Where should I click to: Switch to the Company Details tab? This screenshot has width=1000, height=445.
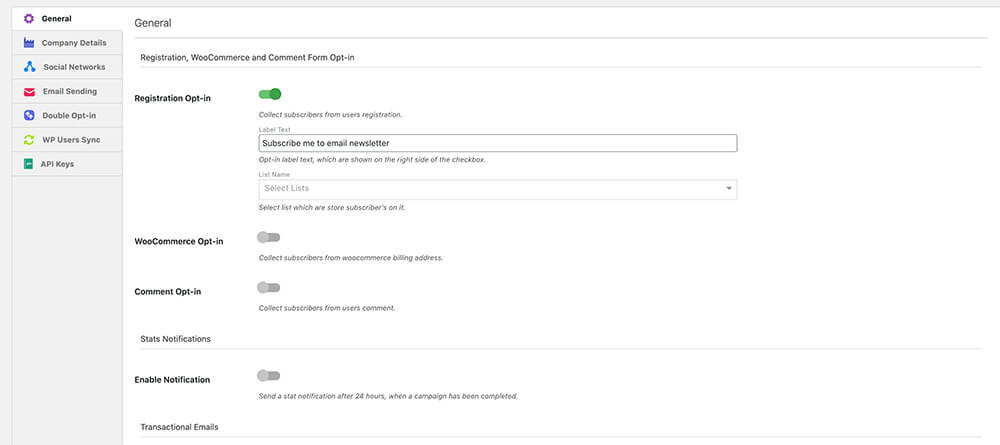74,43
